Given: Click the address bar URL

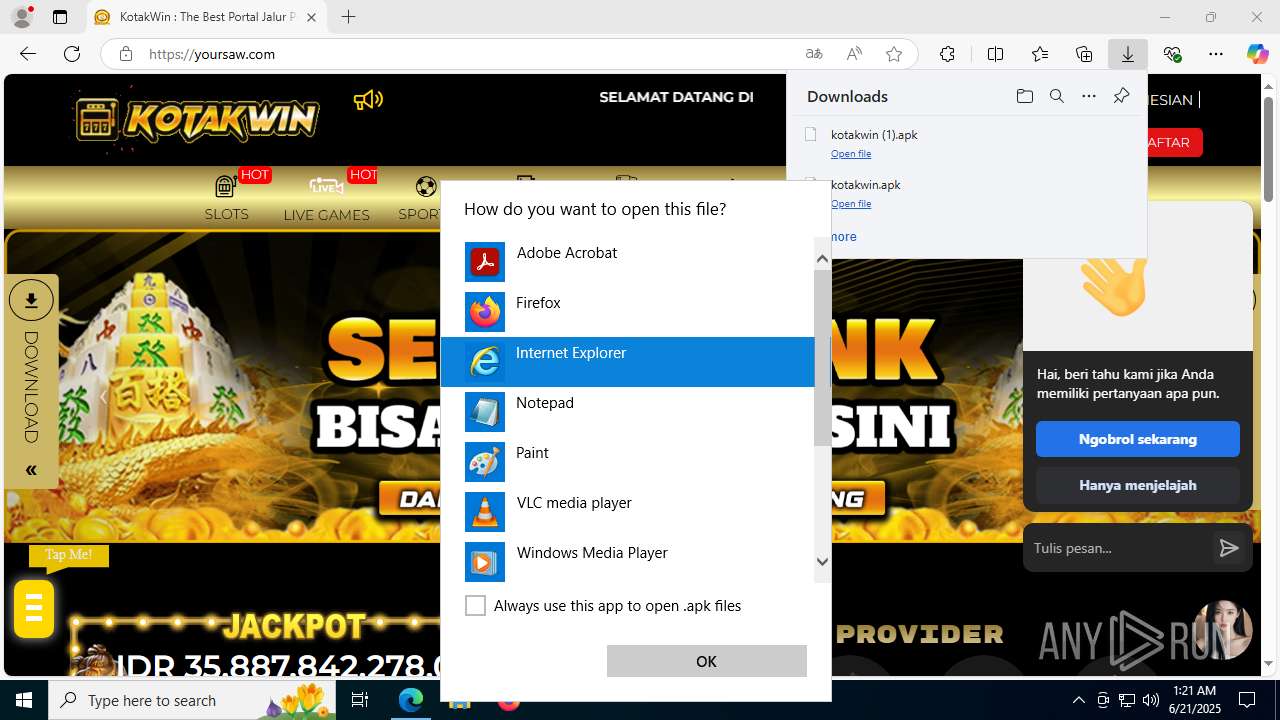Looking at the screenshot, I should 212,54.
